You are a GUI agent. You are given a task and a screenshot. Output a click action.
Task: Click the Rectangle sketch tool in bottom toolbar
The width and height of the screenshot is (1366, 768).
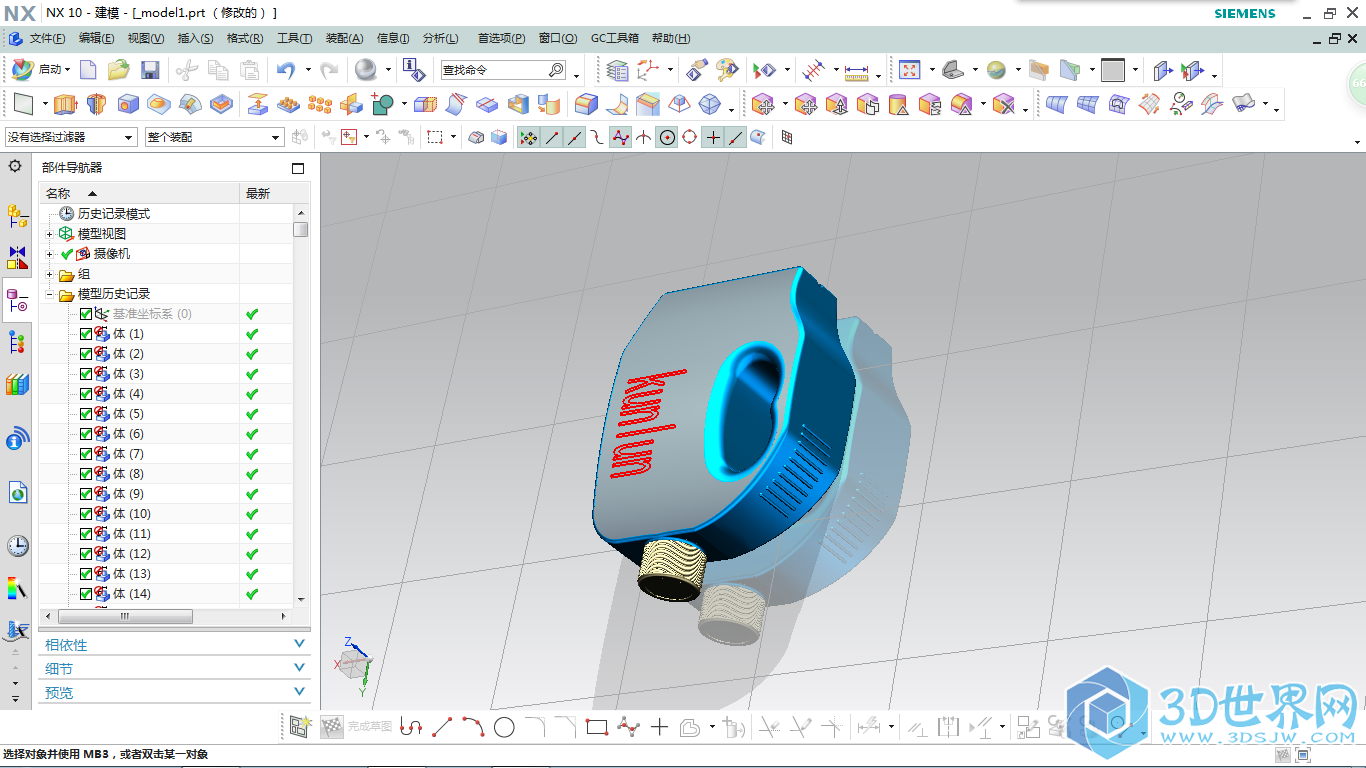coord(597,727)
